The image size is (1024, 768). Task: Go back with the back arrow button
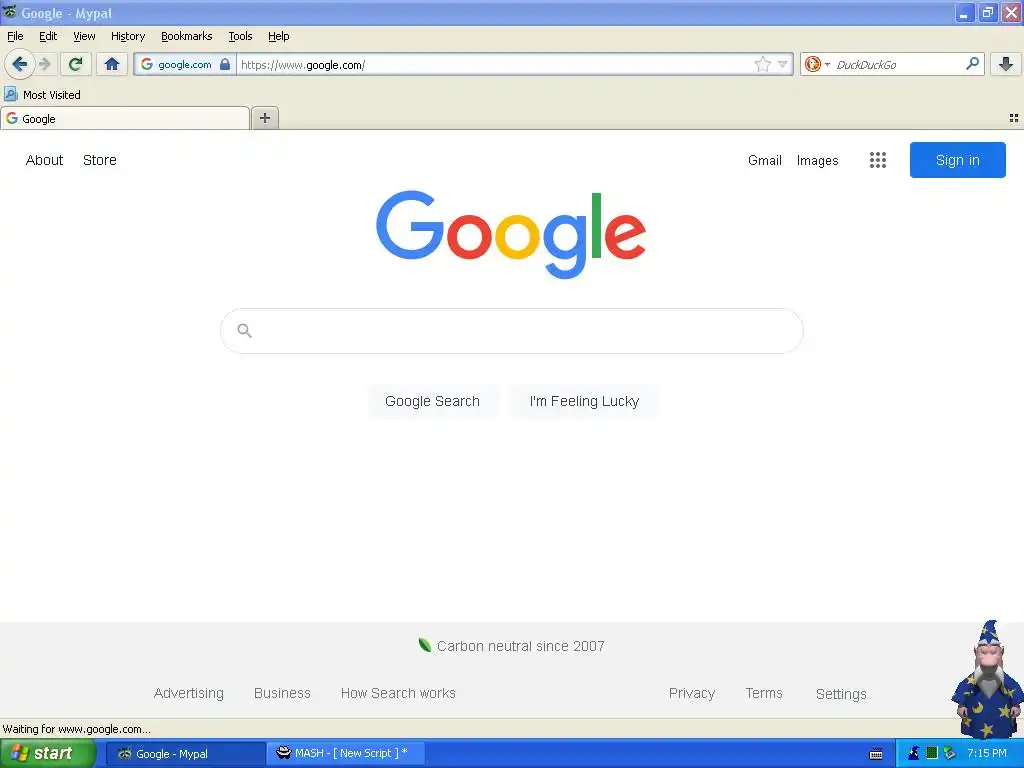pos(20,64)
